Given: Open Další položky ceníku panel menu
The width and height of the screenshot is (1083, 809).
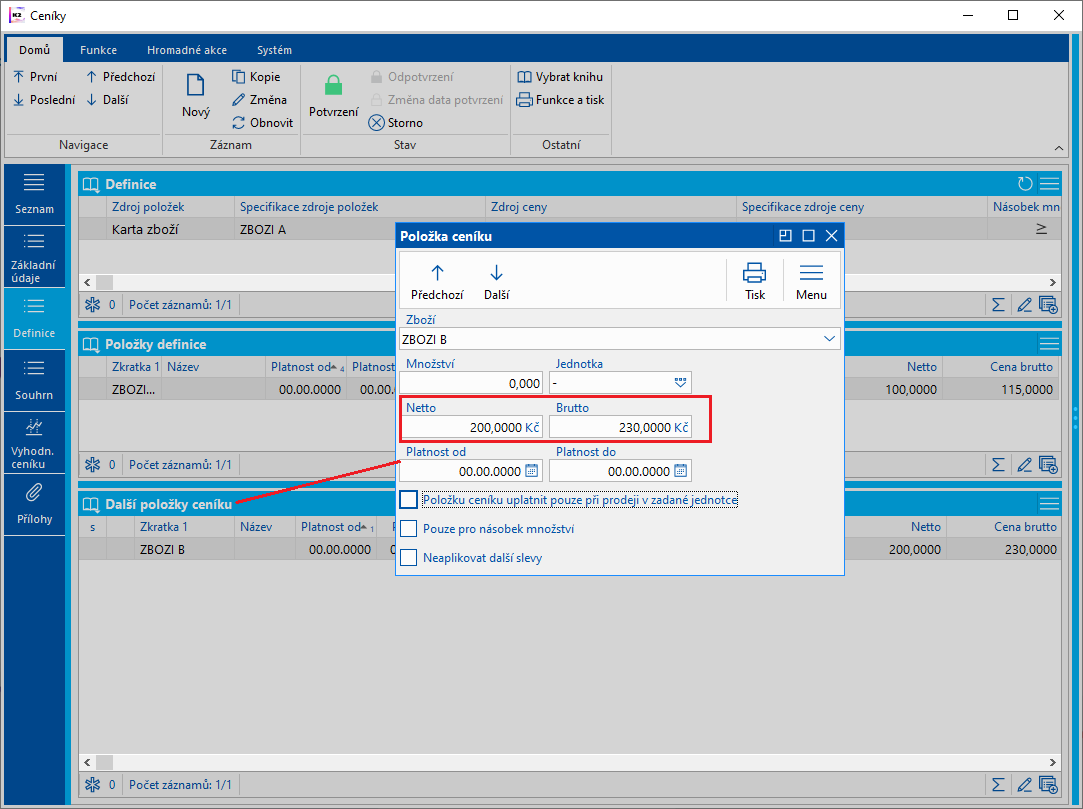Looking at the screenshot, I should coord(1049,504).
